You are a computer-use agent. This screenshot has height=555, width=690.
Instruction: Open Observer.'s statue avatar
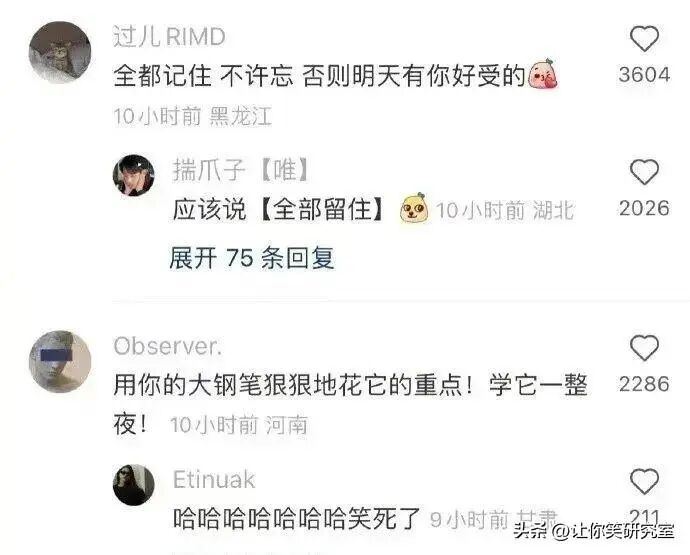click(60, 361)
